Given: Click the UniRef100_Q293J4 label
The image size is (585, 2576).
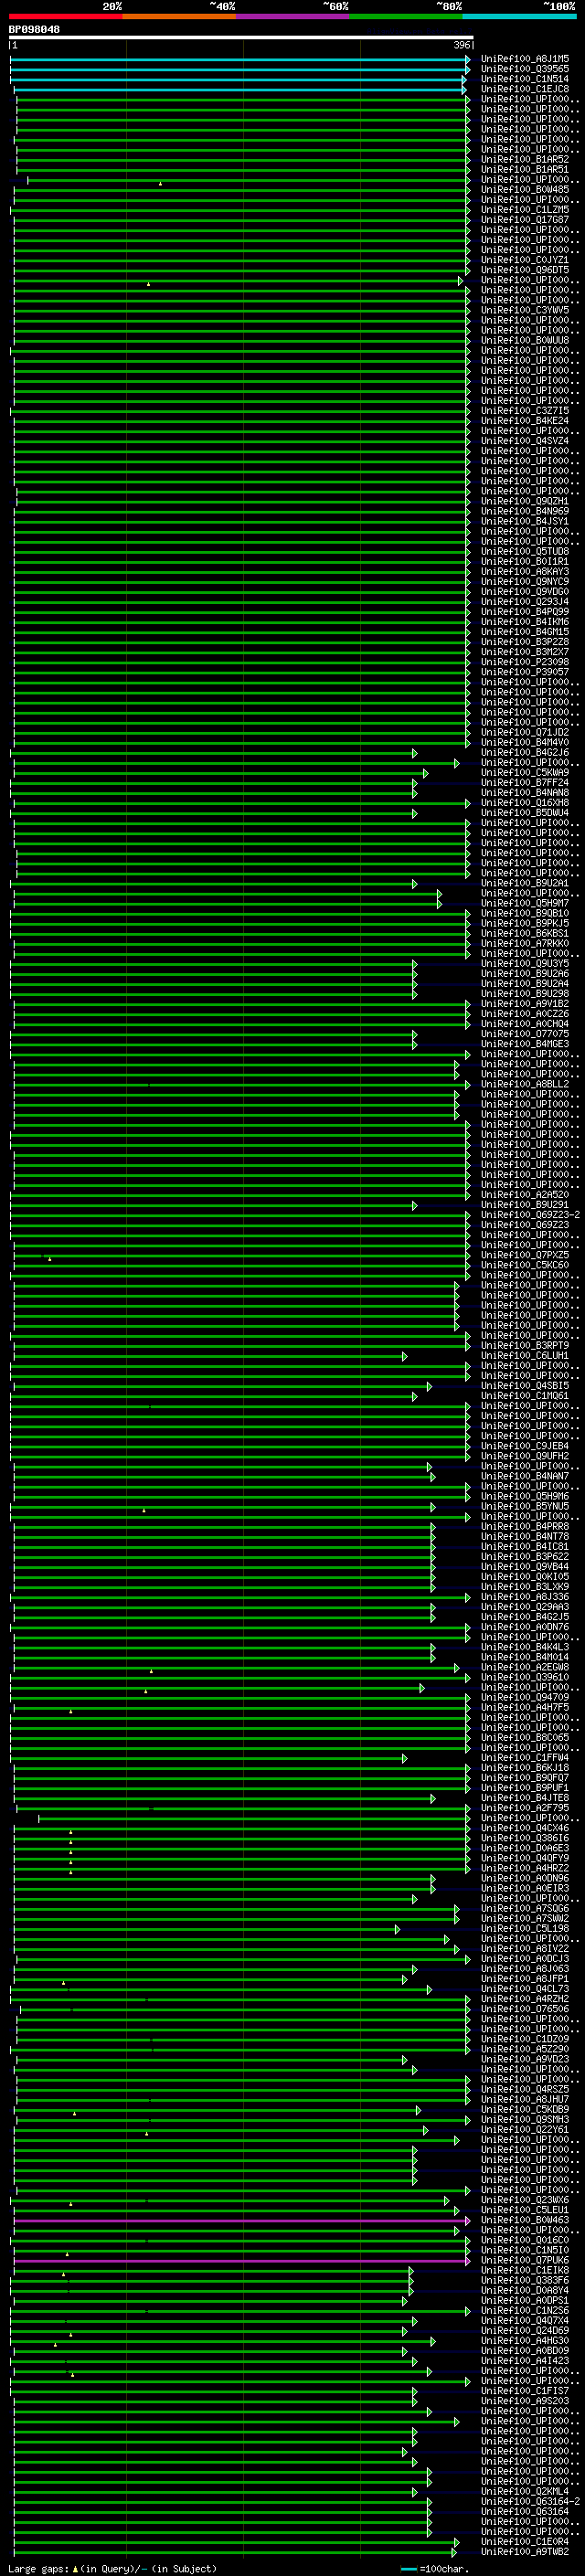Looking at the screenshot, I should tap(525, 602).
